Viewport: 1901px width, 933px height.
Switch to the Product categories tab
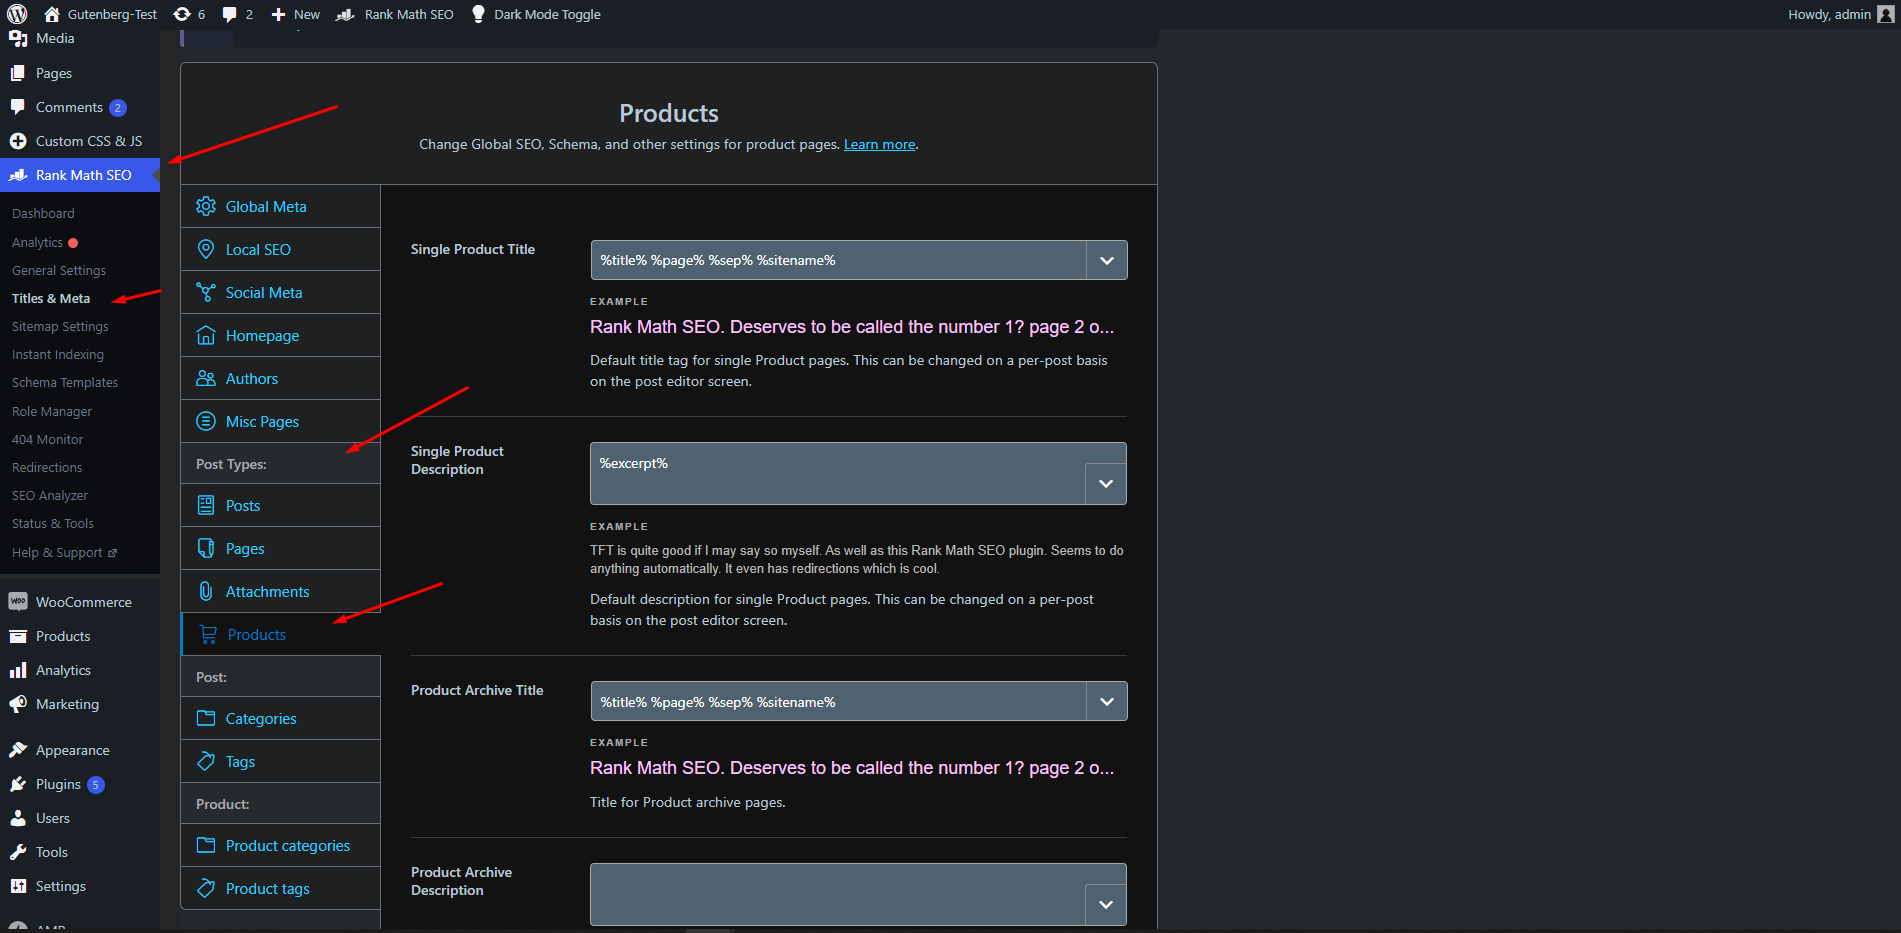click(287, 845)
